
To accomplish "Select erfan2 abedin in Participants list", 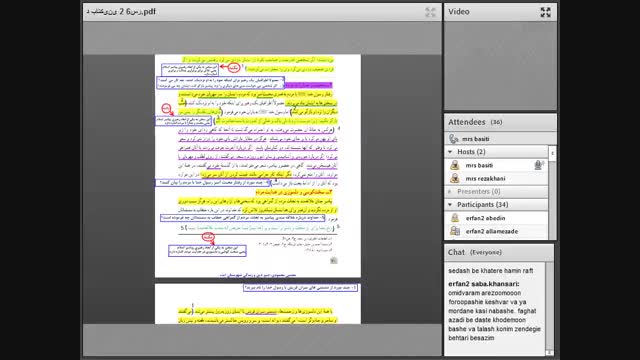I will coord(485,218).
